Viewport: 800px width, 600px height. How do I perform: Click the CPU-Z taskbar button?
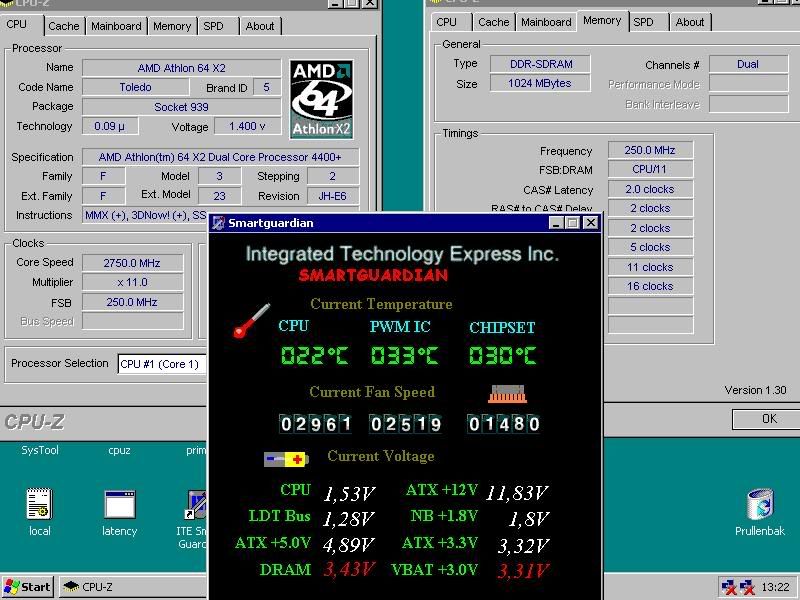[133, 587]
